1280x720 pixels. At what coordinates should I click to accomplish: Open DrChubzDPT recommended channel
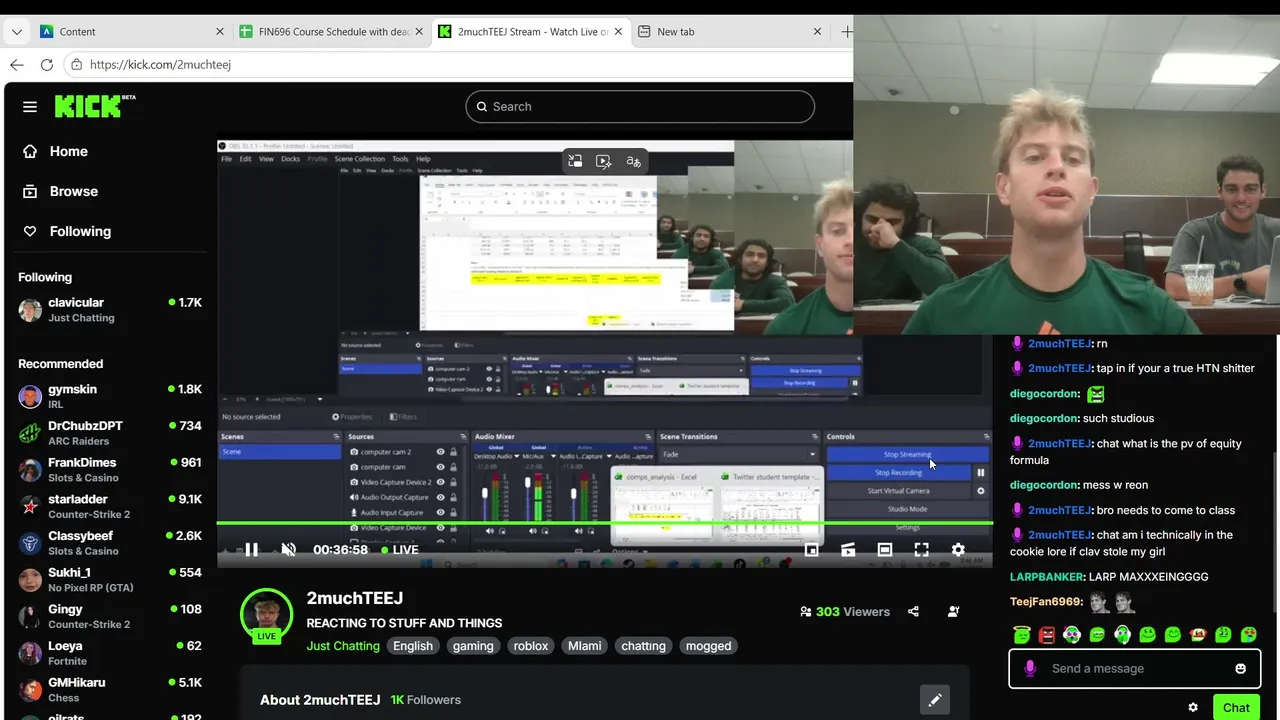click(110, 433)
